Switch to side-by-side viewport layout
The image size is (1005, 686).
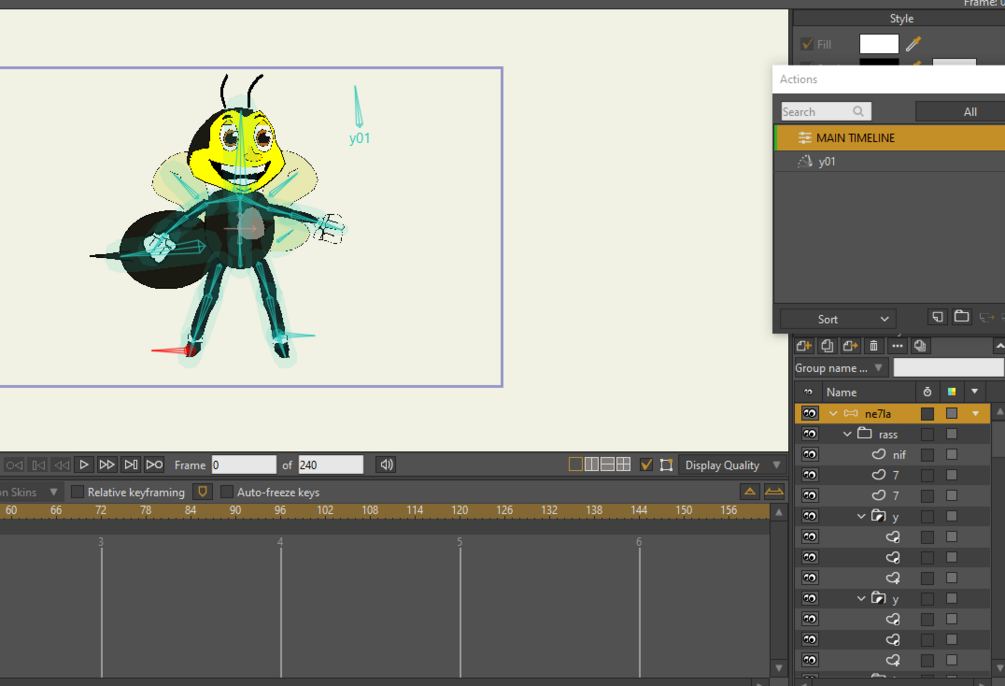click(592, 464)
